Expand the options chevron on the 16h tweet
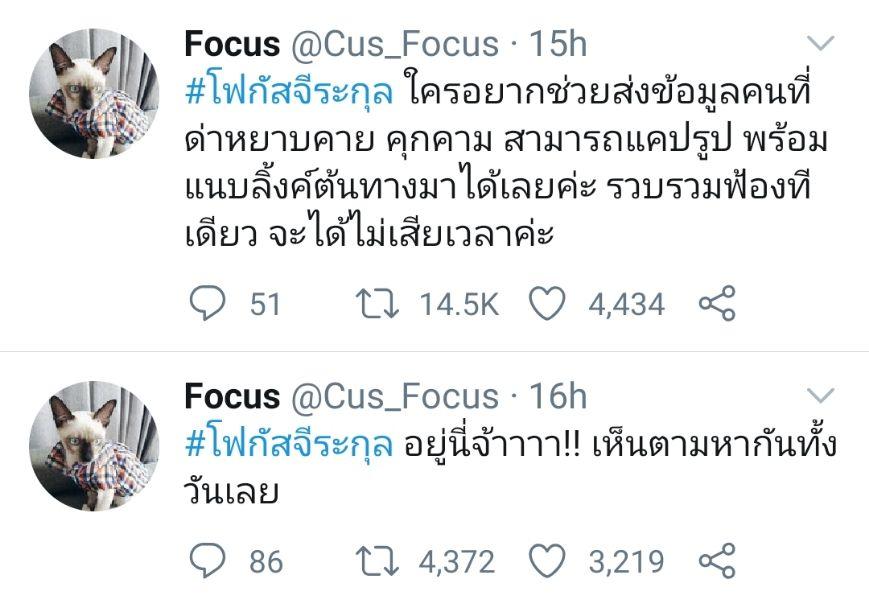This screenshot has width=869, height=603. (820, 396)
